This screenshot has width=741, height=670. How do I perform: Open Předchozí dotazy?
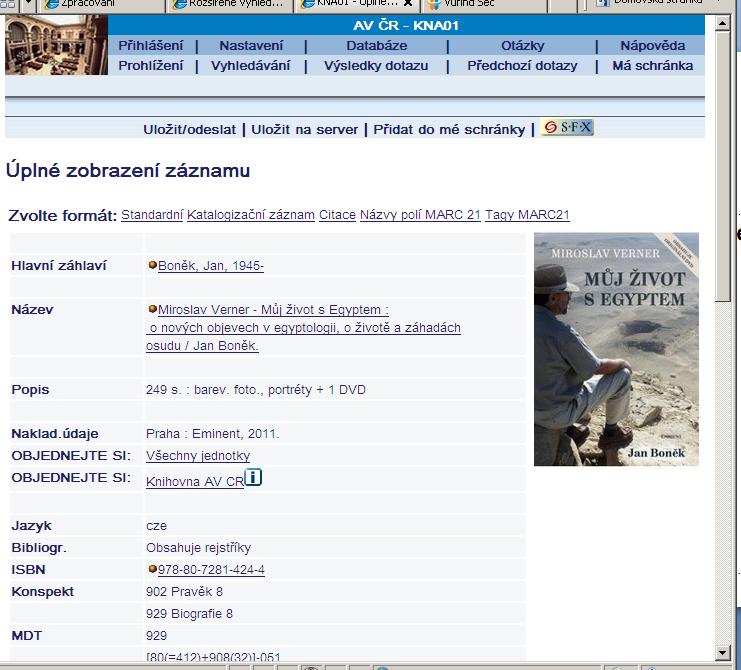coord(522,65)
